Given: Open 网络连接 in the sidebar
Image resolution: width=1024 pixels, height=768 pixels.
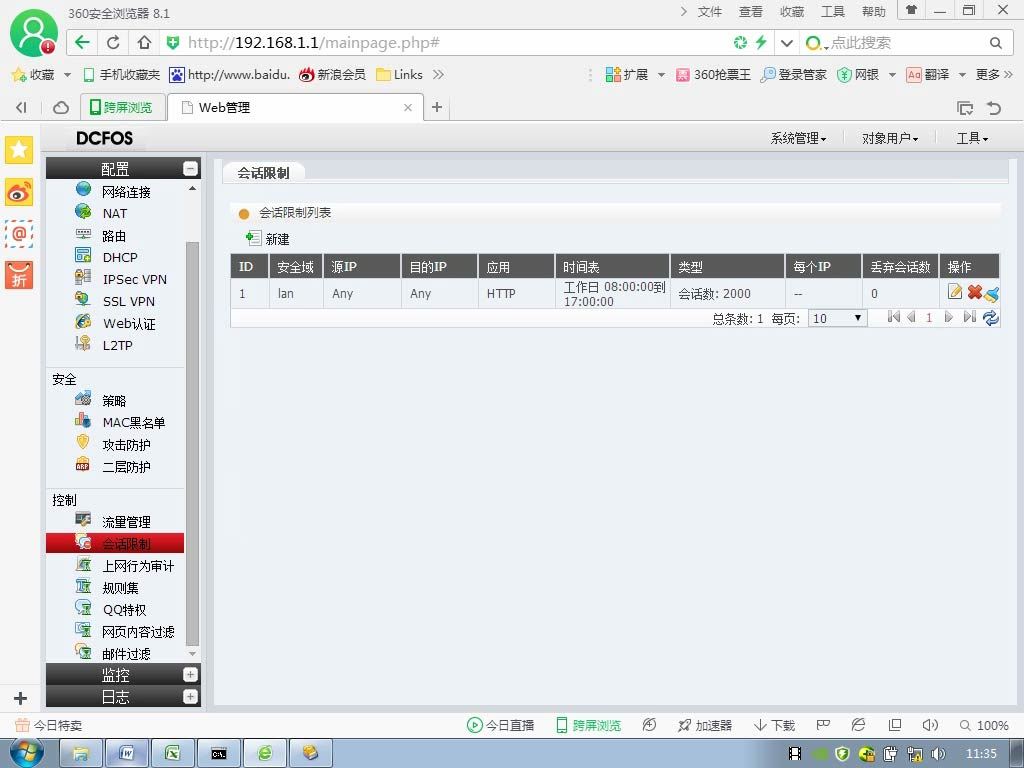Looking at the screenshot, I should 127,191.
